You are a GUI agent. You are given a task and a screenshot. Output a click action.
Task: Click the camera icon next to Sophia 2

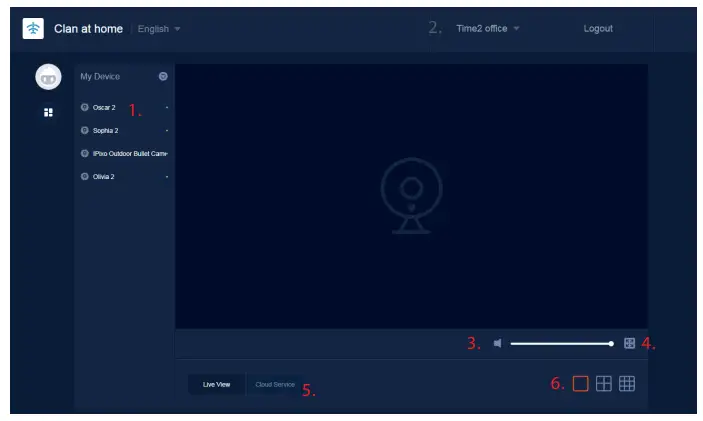[84, 130]
